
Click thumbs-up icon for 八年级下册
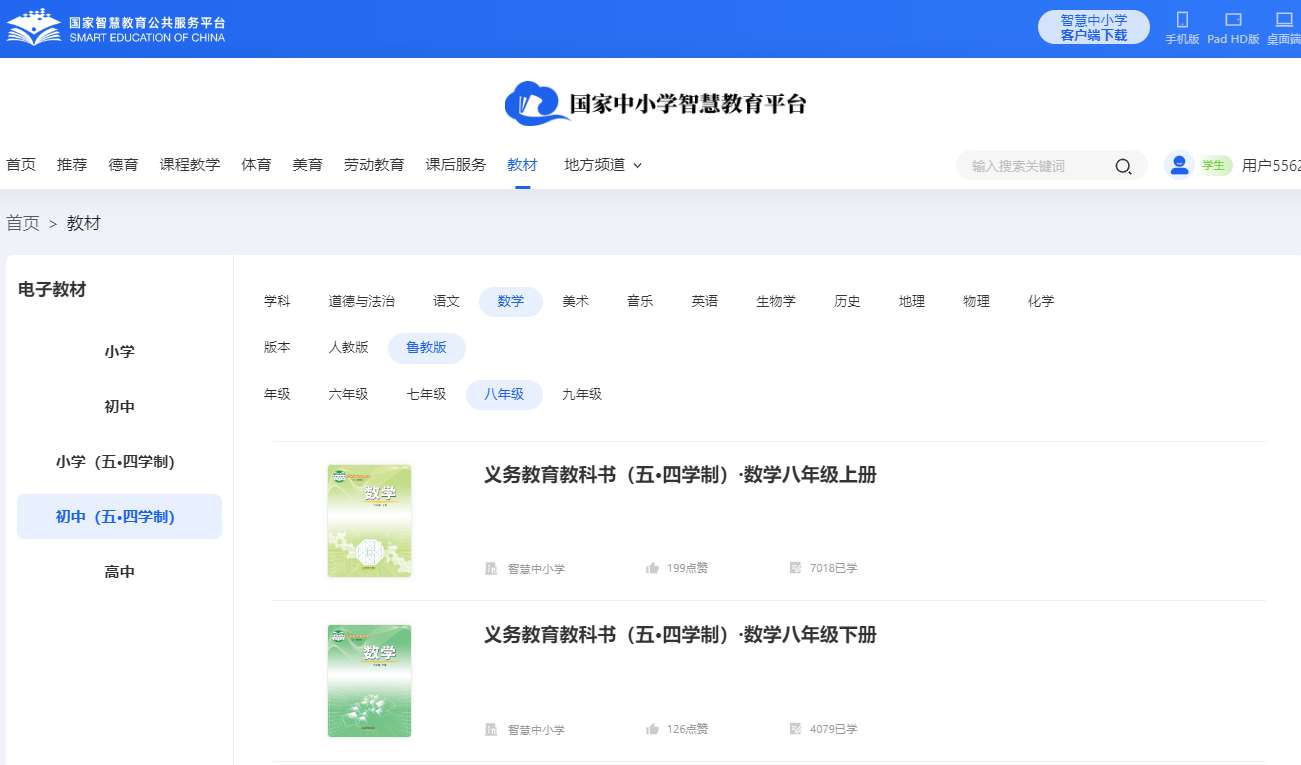tap(653, 729)
